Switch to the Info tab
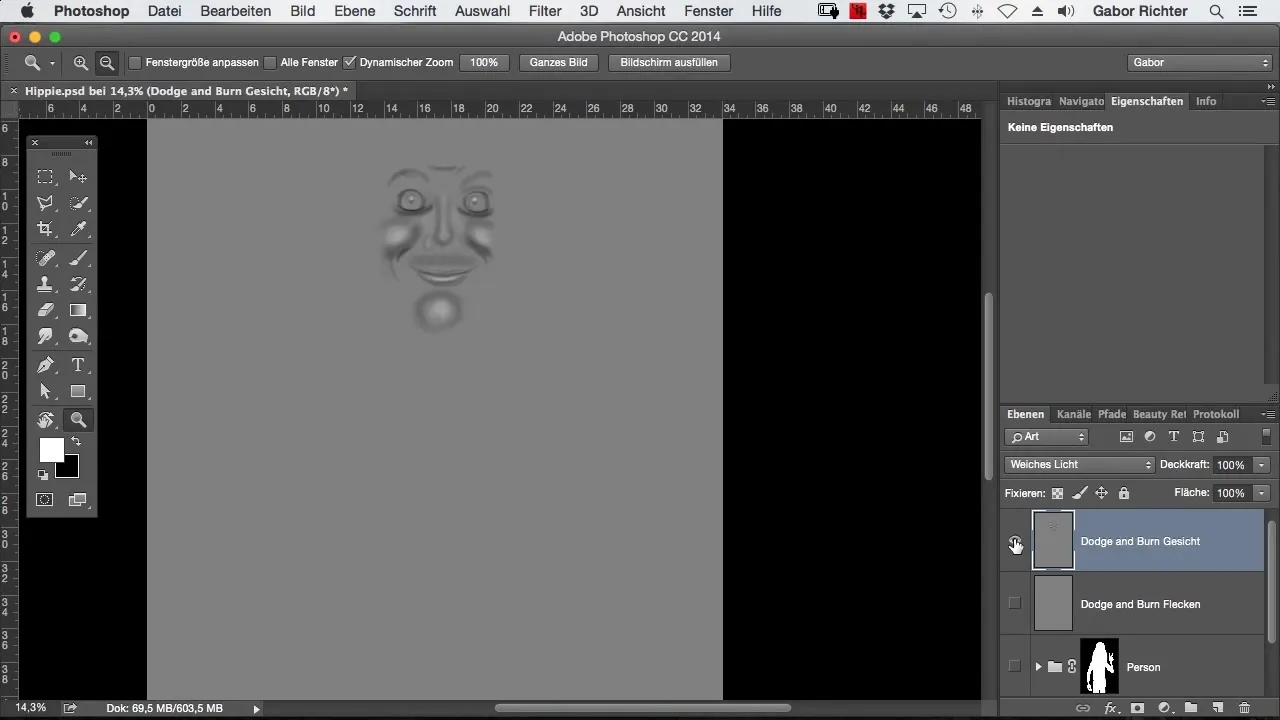 1206,101
